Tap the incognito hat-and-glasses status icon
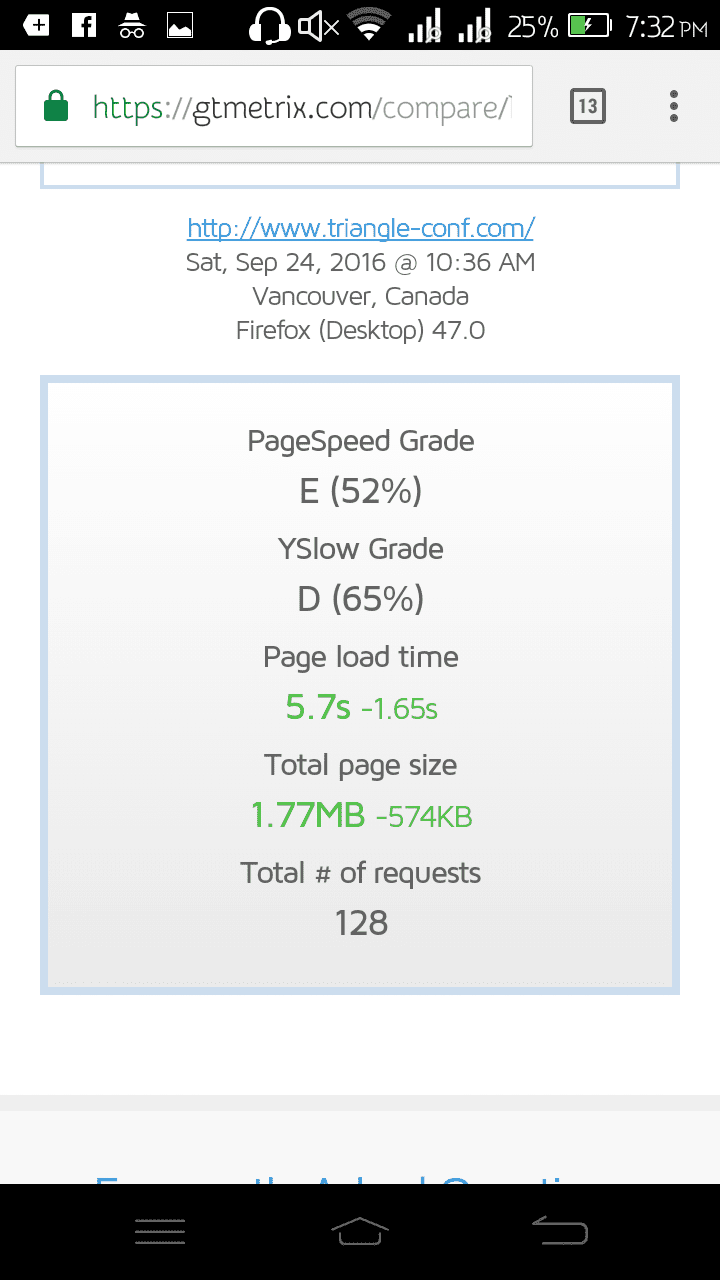 click(x=132, y=26)
